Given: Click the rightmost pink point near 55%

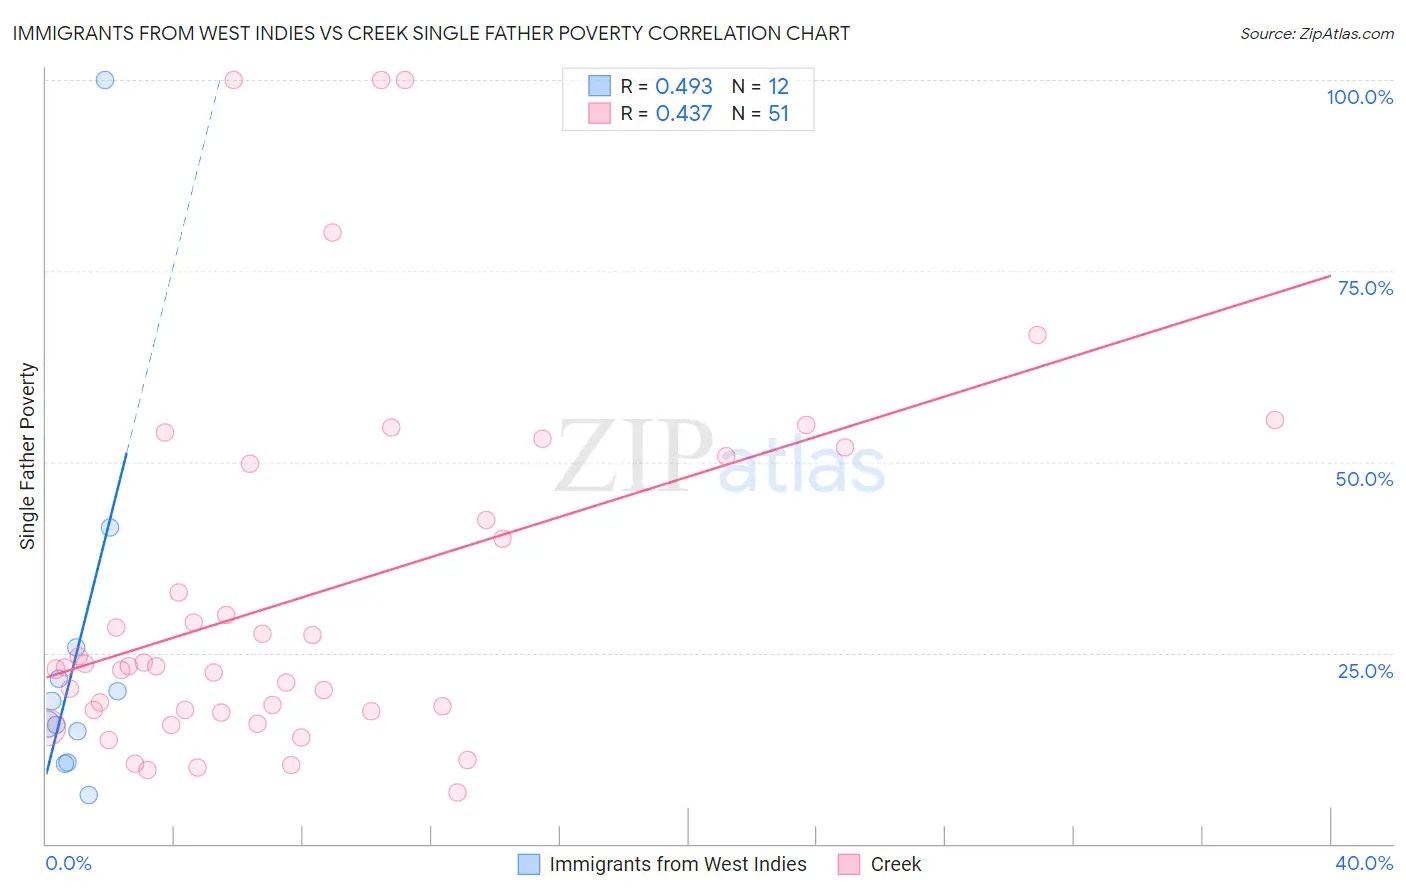Looking at the screenshot, I should point(1274,420).
